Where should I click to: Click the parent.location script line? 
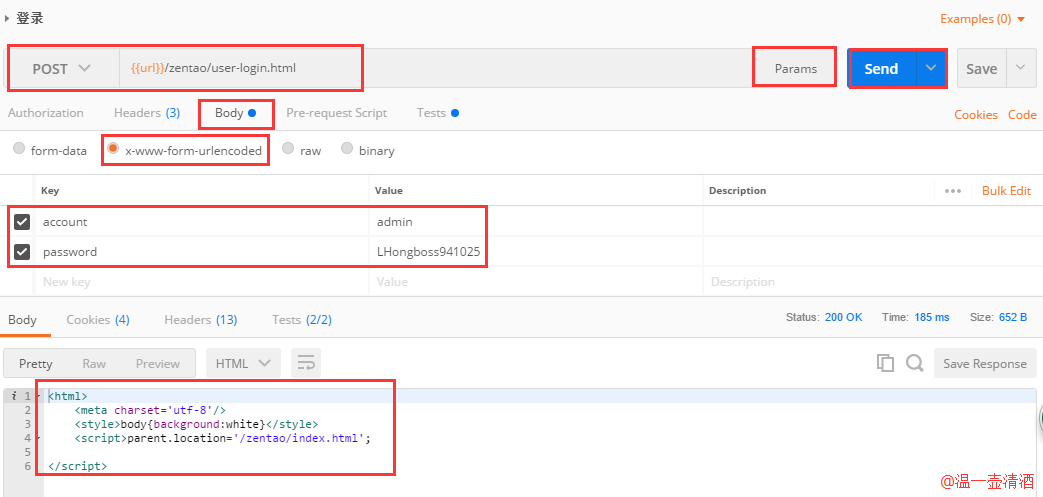click(222, 438)
